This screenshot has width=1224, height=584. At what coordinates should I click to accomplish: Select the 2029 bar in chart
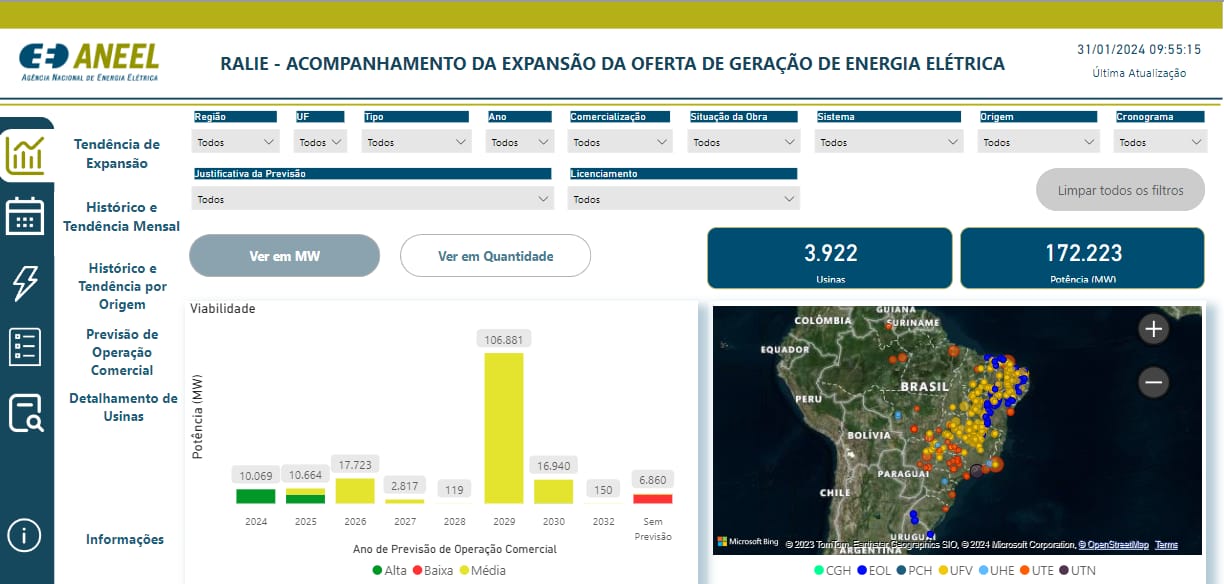[504, 428]
